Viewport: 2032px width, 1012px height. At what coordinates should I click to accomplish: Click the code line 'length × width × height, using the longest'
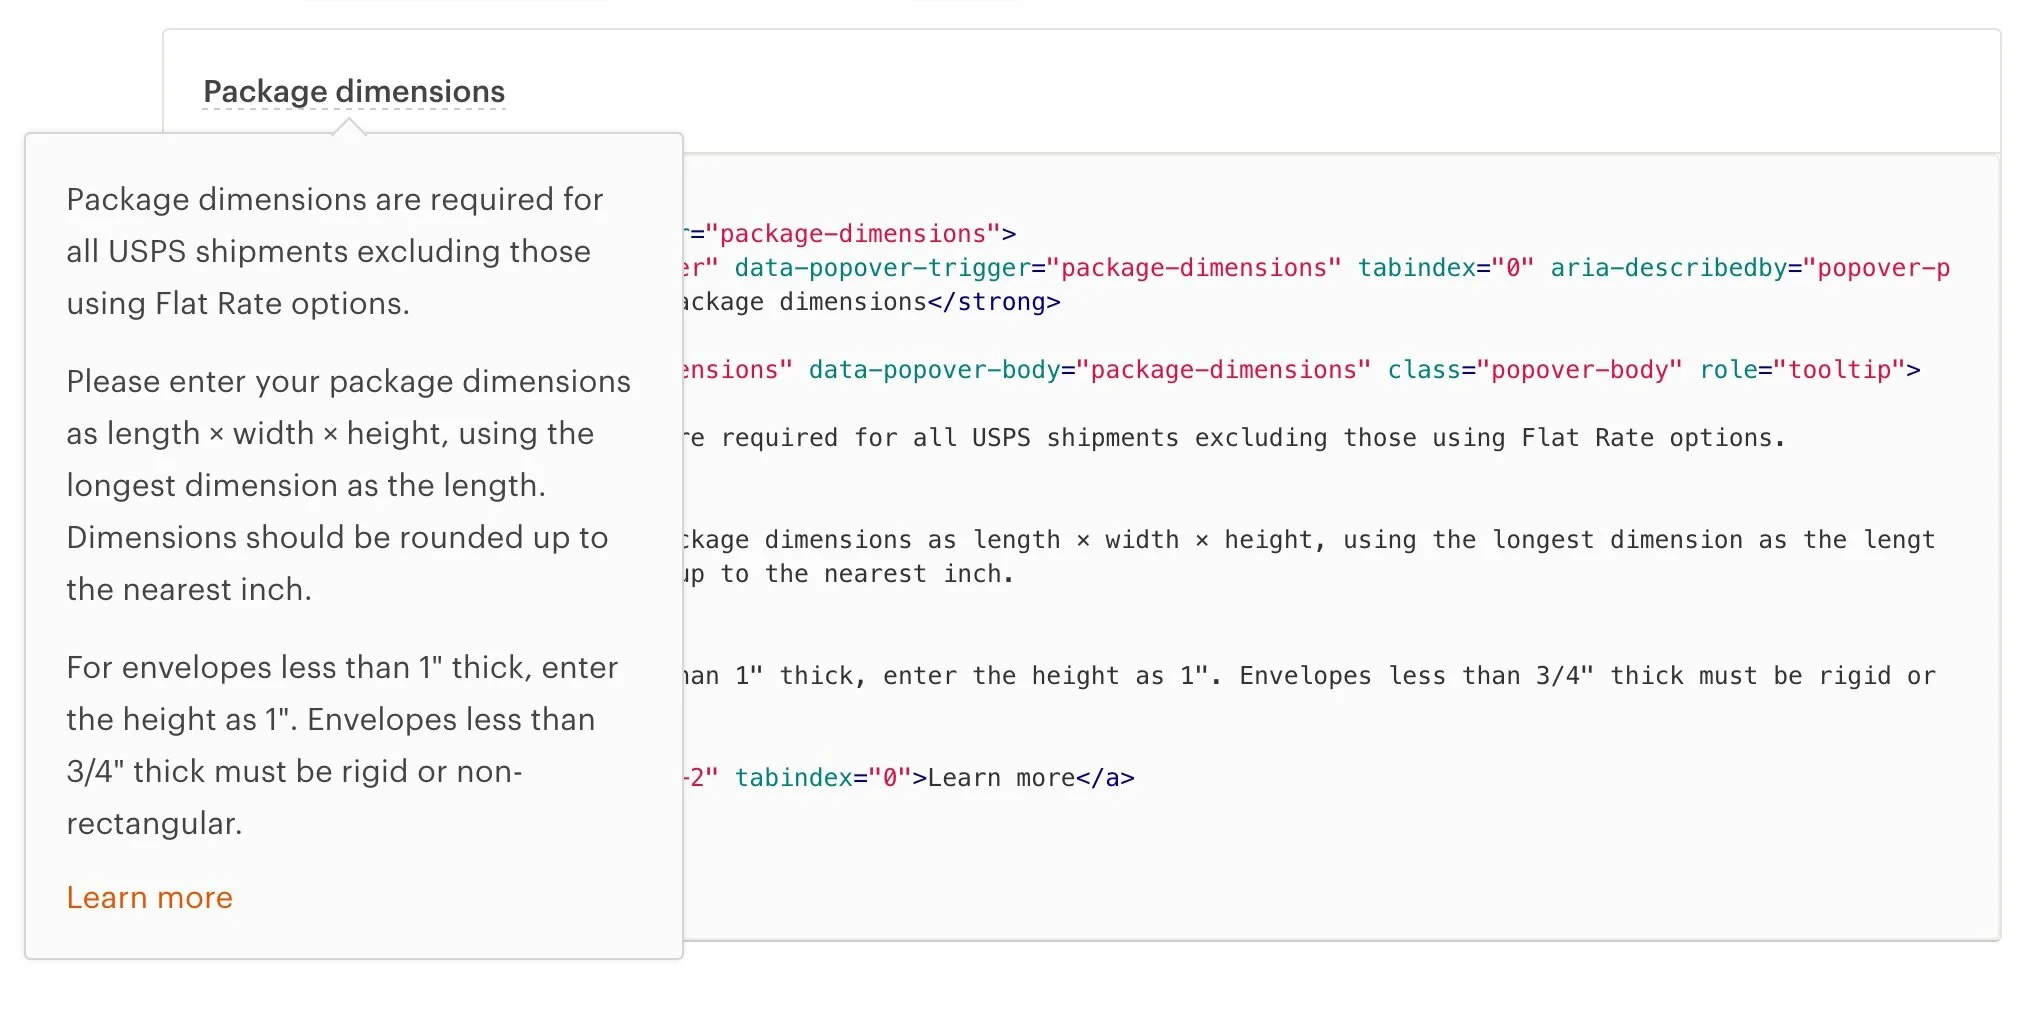[x=1310, y=539]
